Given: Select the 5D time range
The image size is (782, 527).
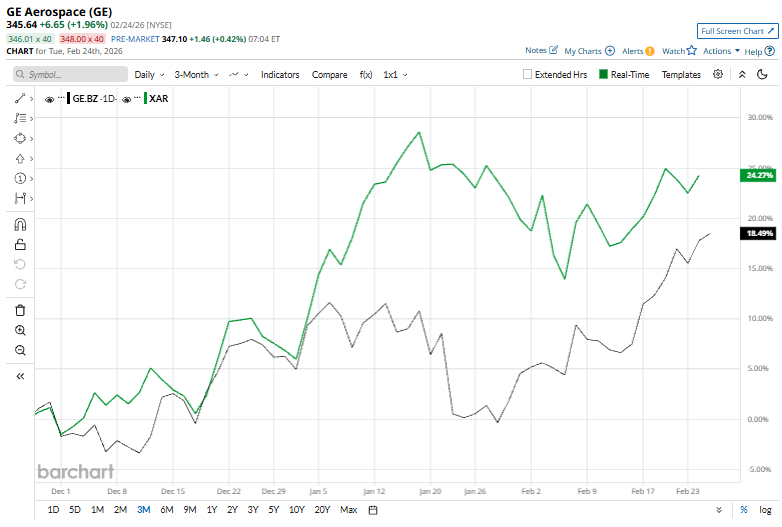Looking at the screenshot, I should pyautogui.click(x=75, y=510).
